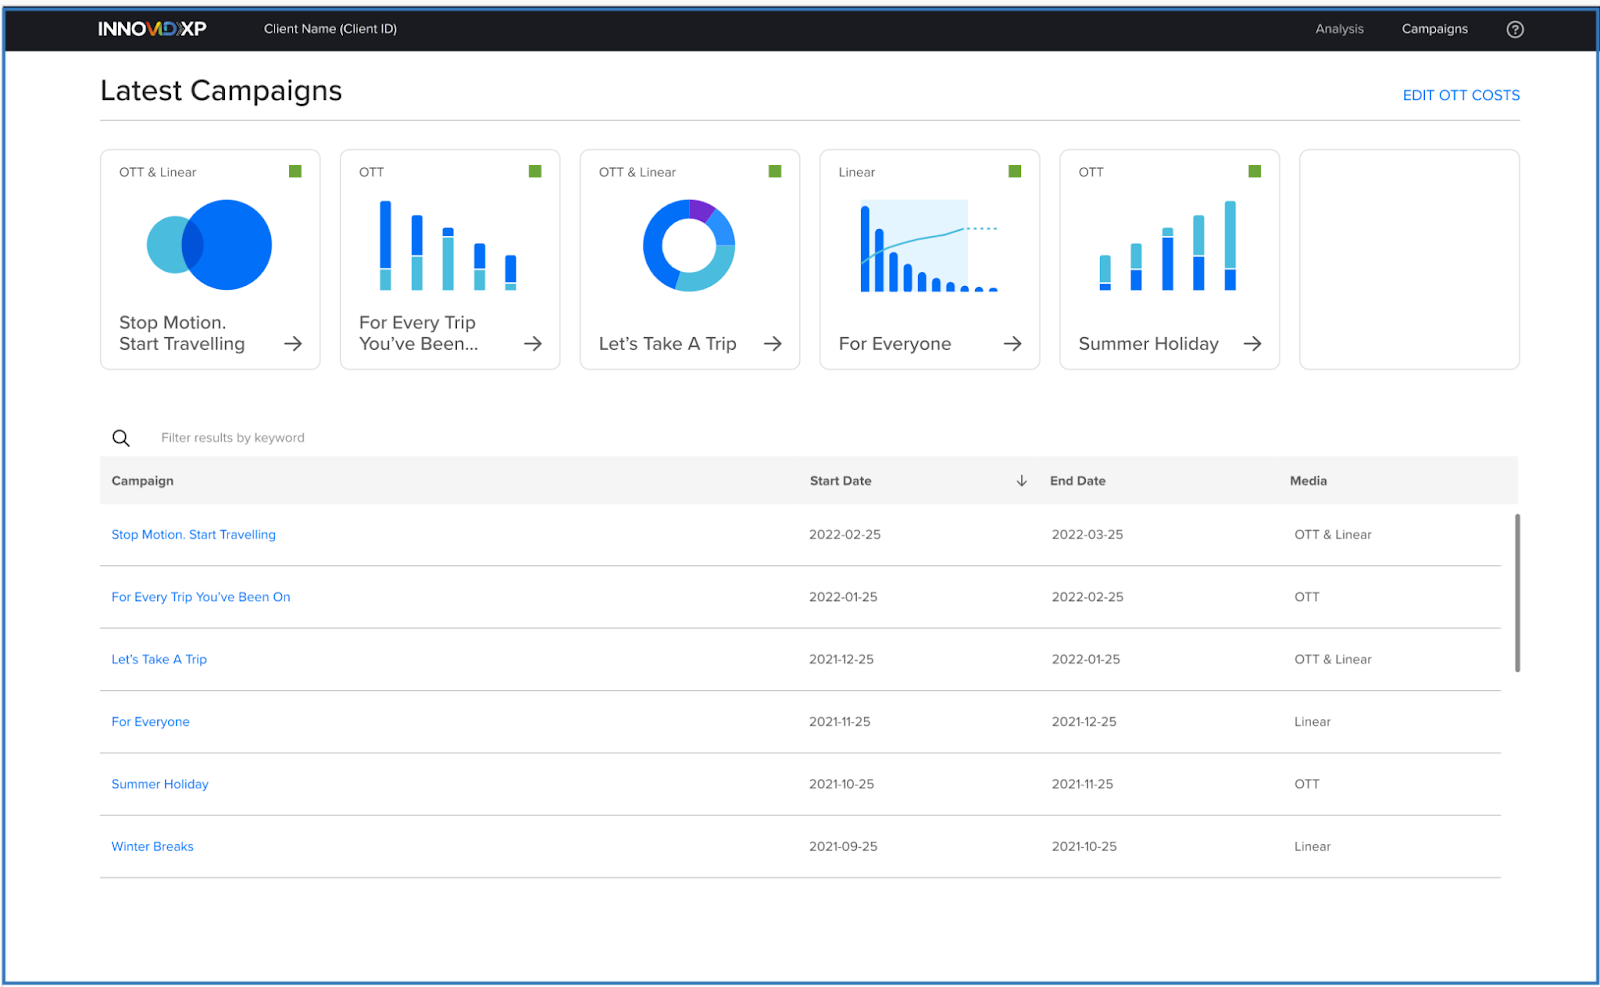Open For Every Trip card via arrow icon
The image size is (1600, 987).
click(533, 343)
